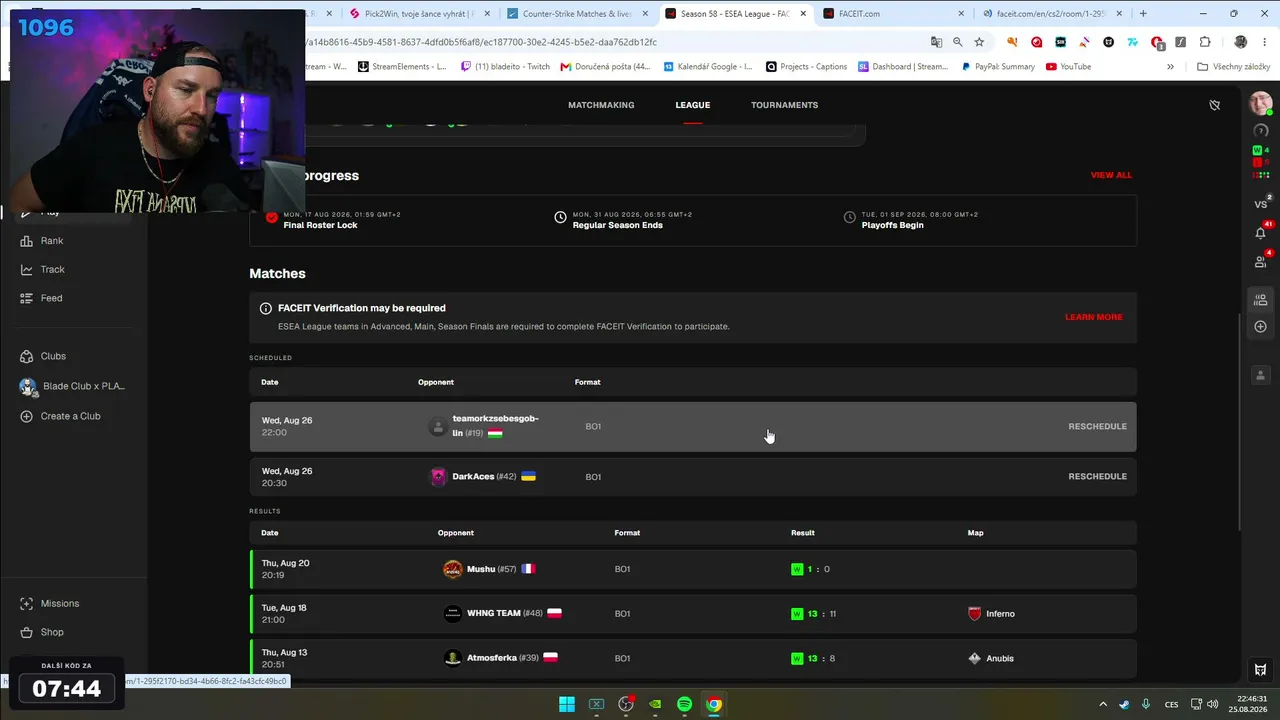
Task: Switch to the TOURNAMENTS tab
Action: point(784,105)
